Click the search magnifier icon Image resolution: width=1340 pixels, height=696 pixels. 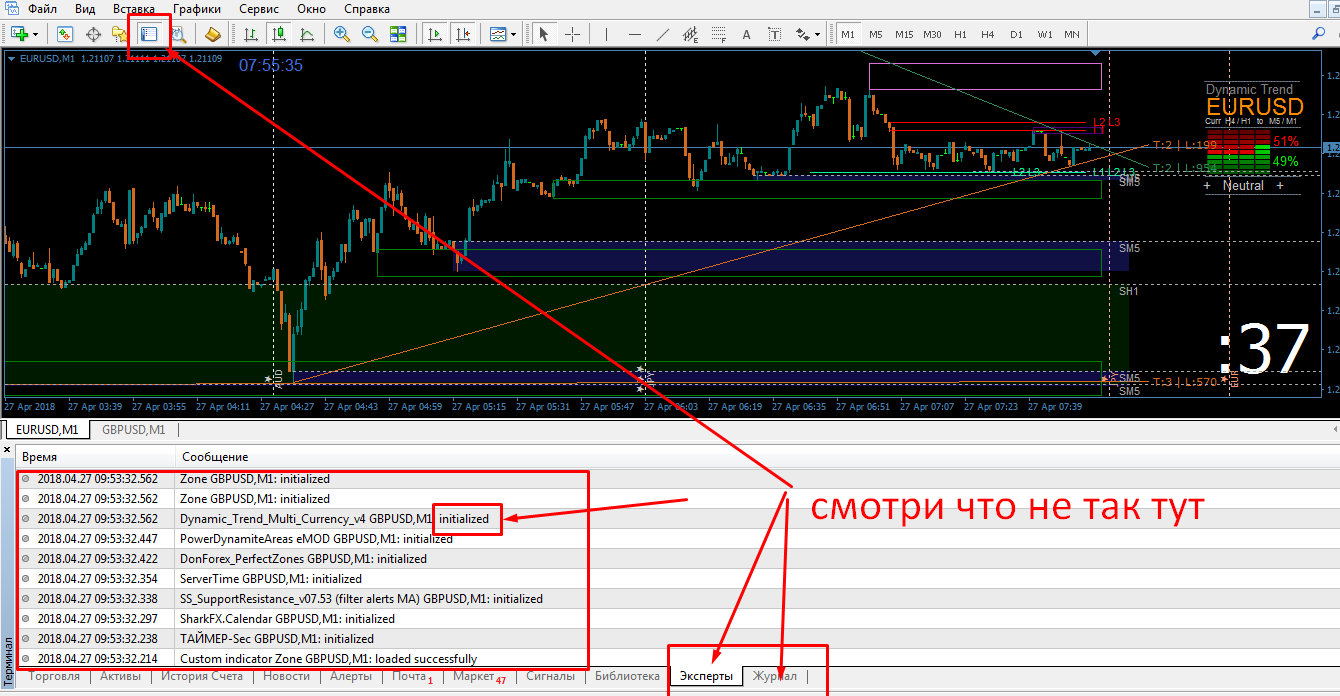(x=1319, y=34)
